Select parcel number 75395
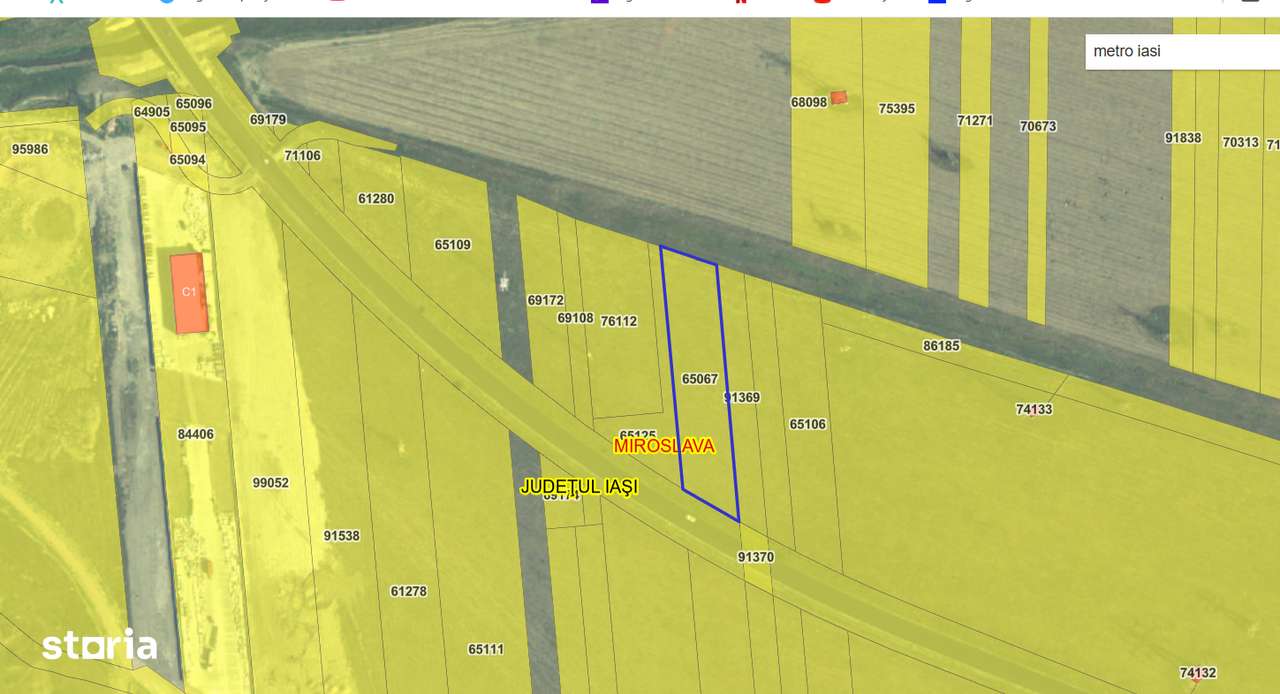Viewport: 1280px width, 694px height. tap(897, 108)
